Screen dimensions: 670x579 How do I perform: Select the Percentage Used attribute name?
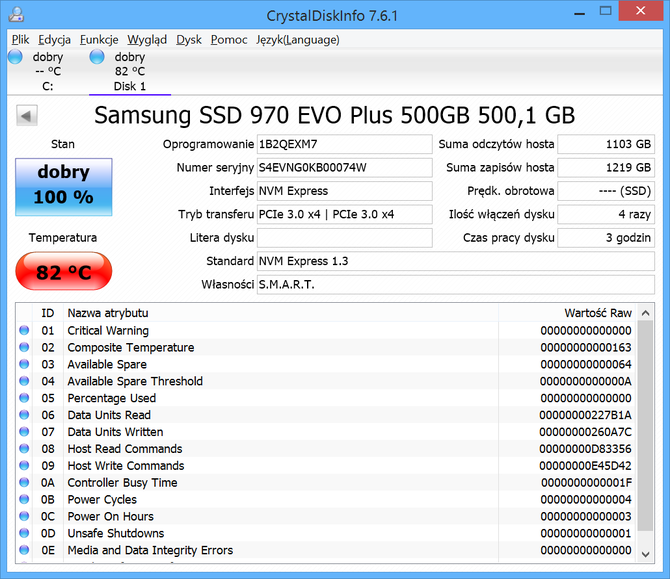[x=112, y=398]
